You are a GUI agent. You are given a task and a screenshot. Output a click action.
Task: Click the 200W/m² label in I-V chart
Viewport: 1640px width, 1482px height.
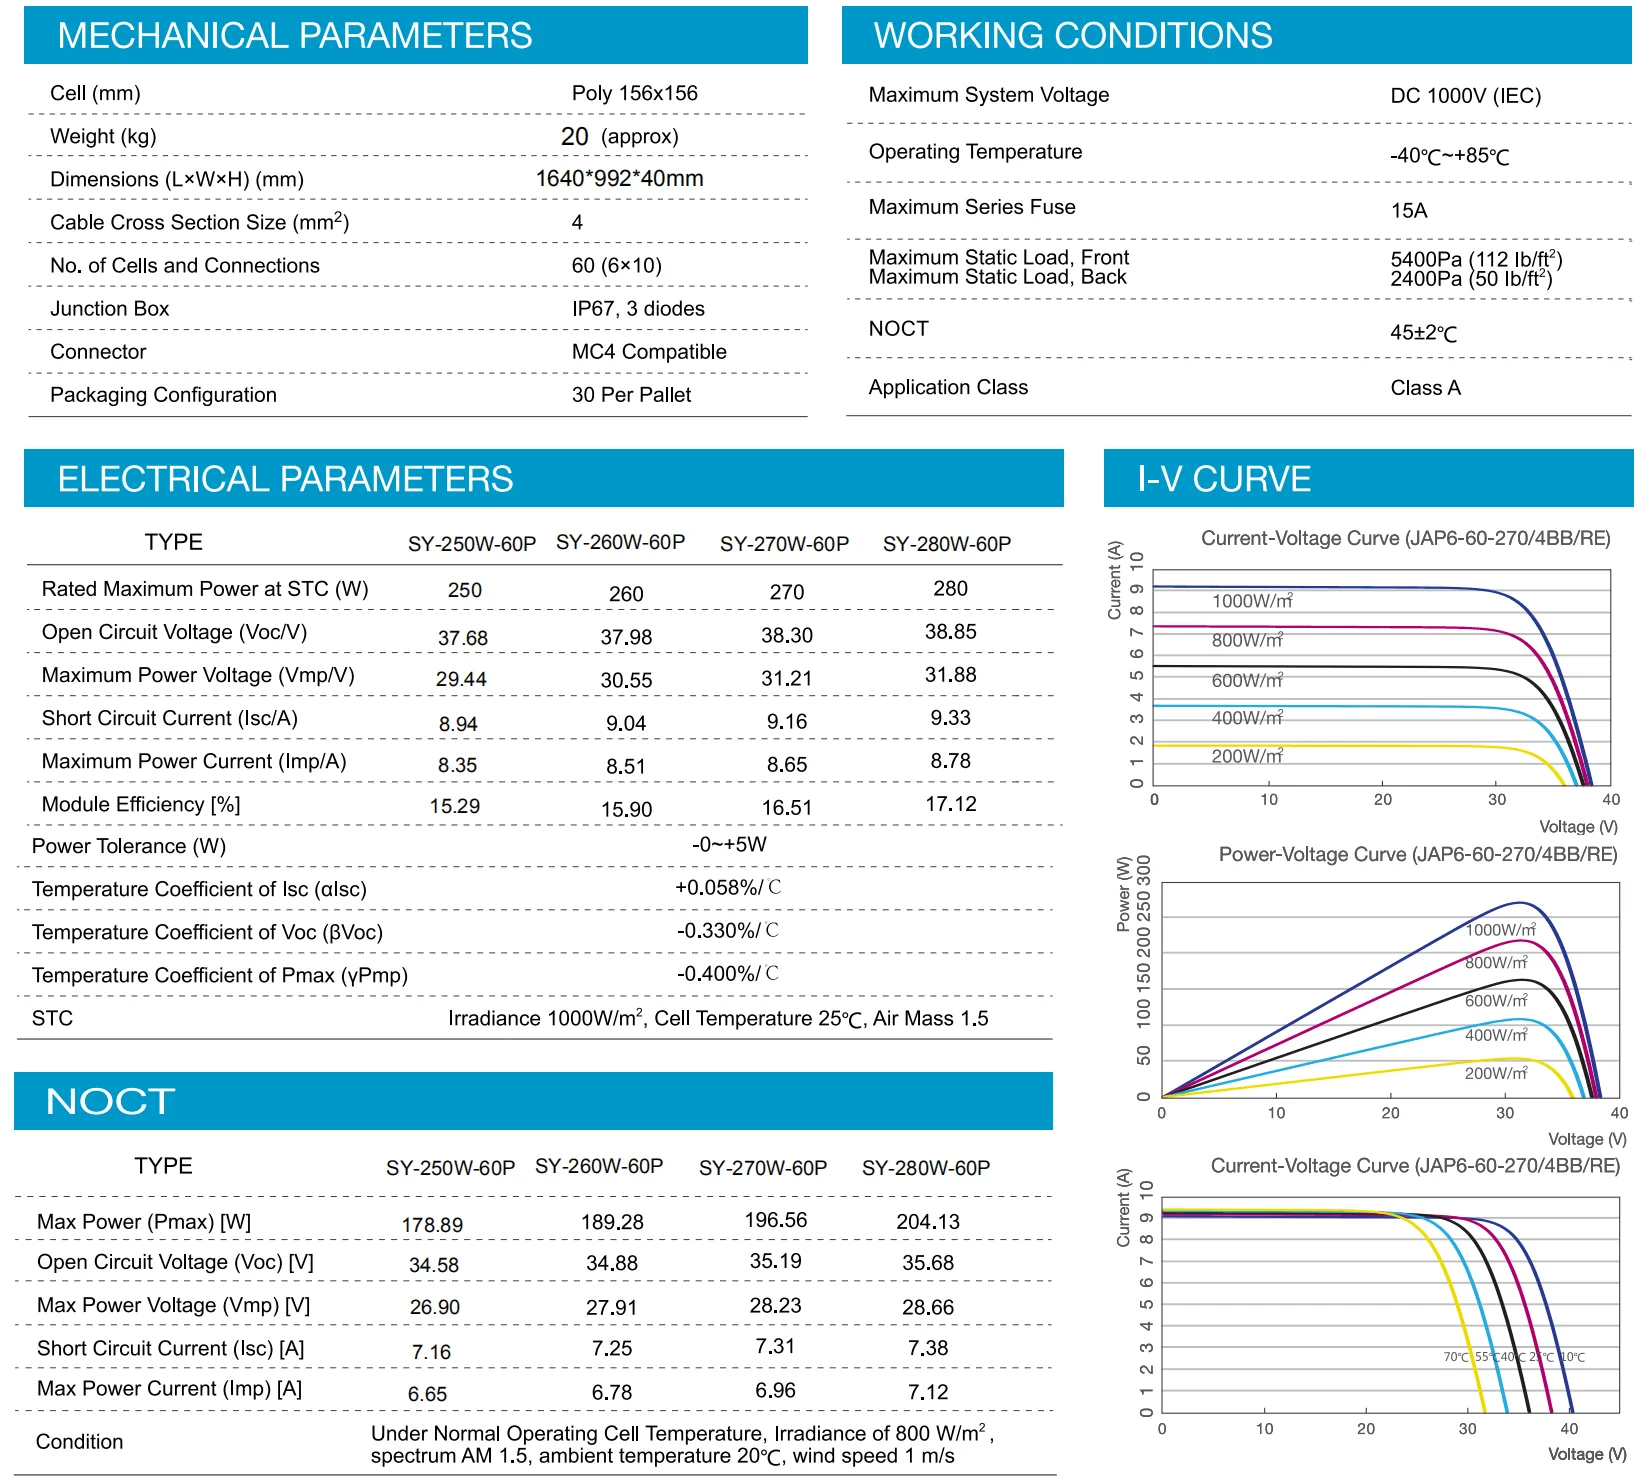pos(1247,757)
